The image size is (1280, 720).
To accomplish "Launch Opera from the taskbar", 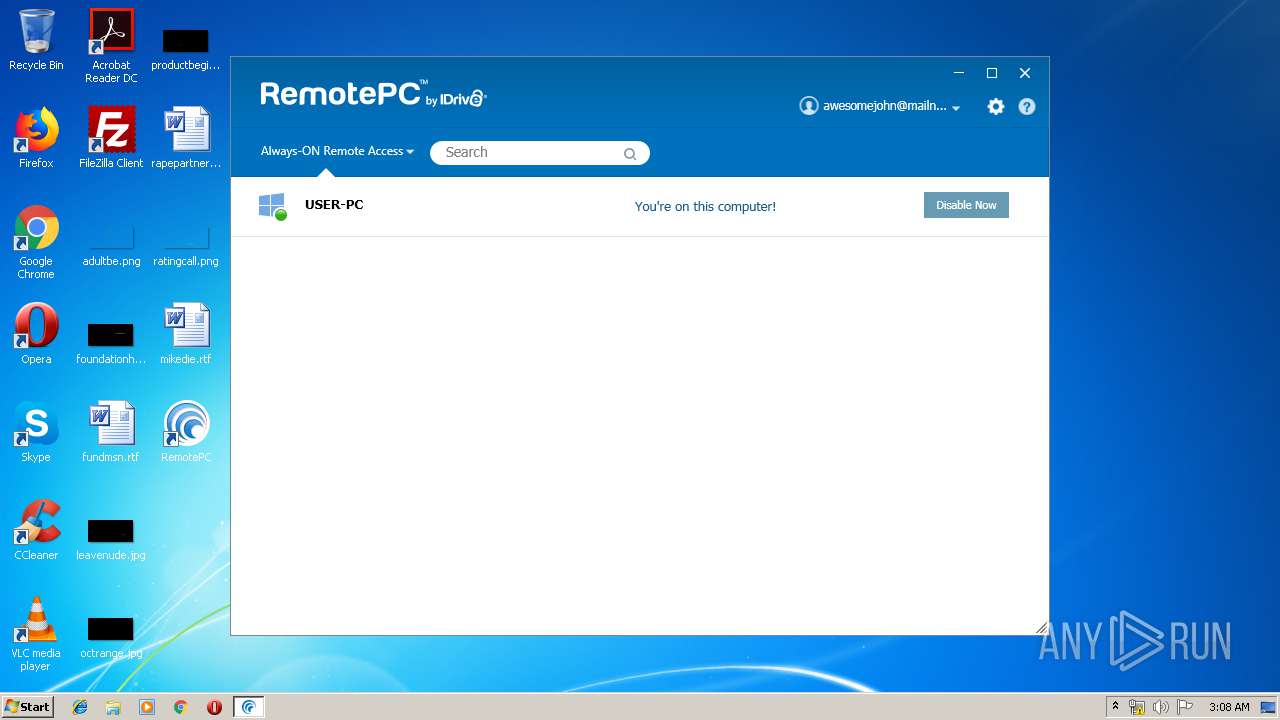I will click(x=214, y=707).
